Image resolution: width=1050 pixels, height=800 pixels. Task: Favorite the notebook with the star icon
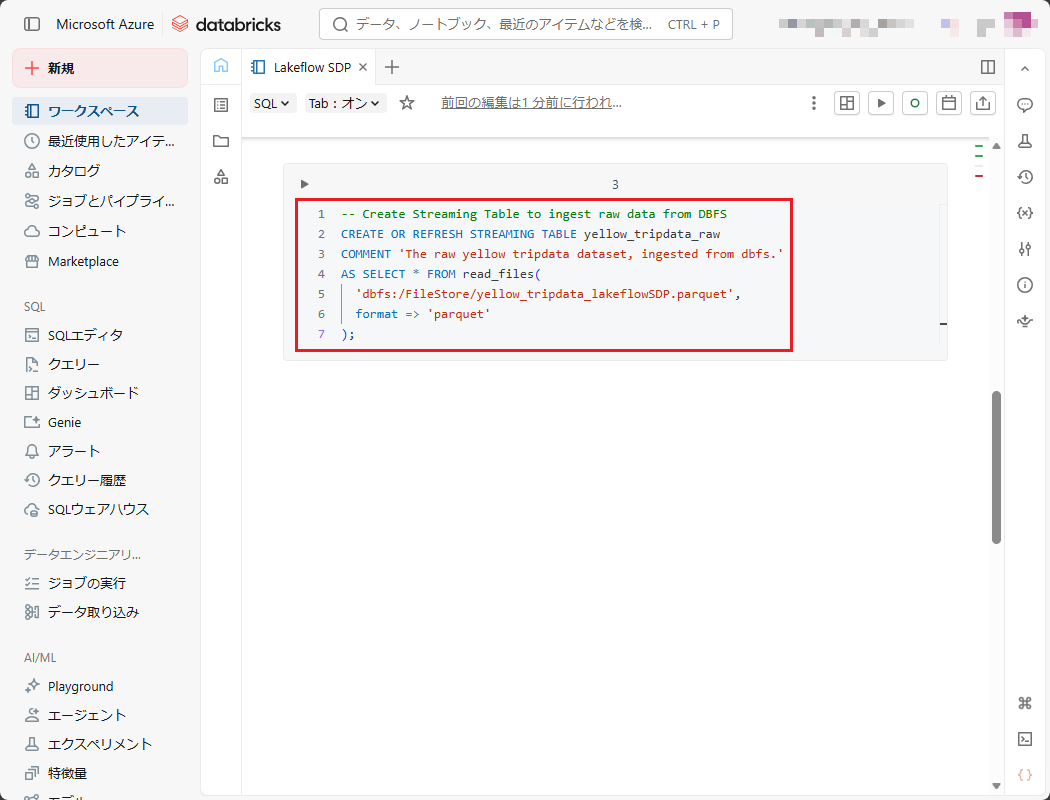(407, 103)
